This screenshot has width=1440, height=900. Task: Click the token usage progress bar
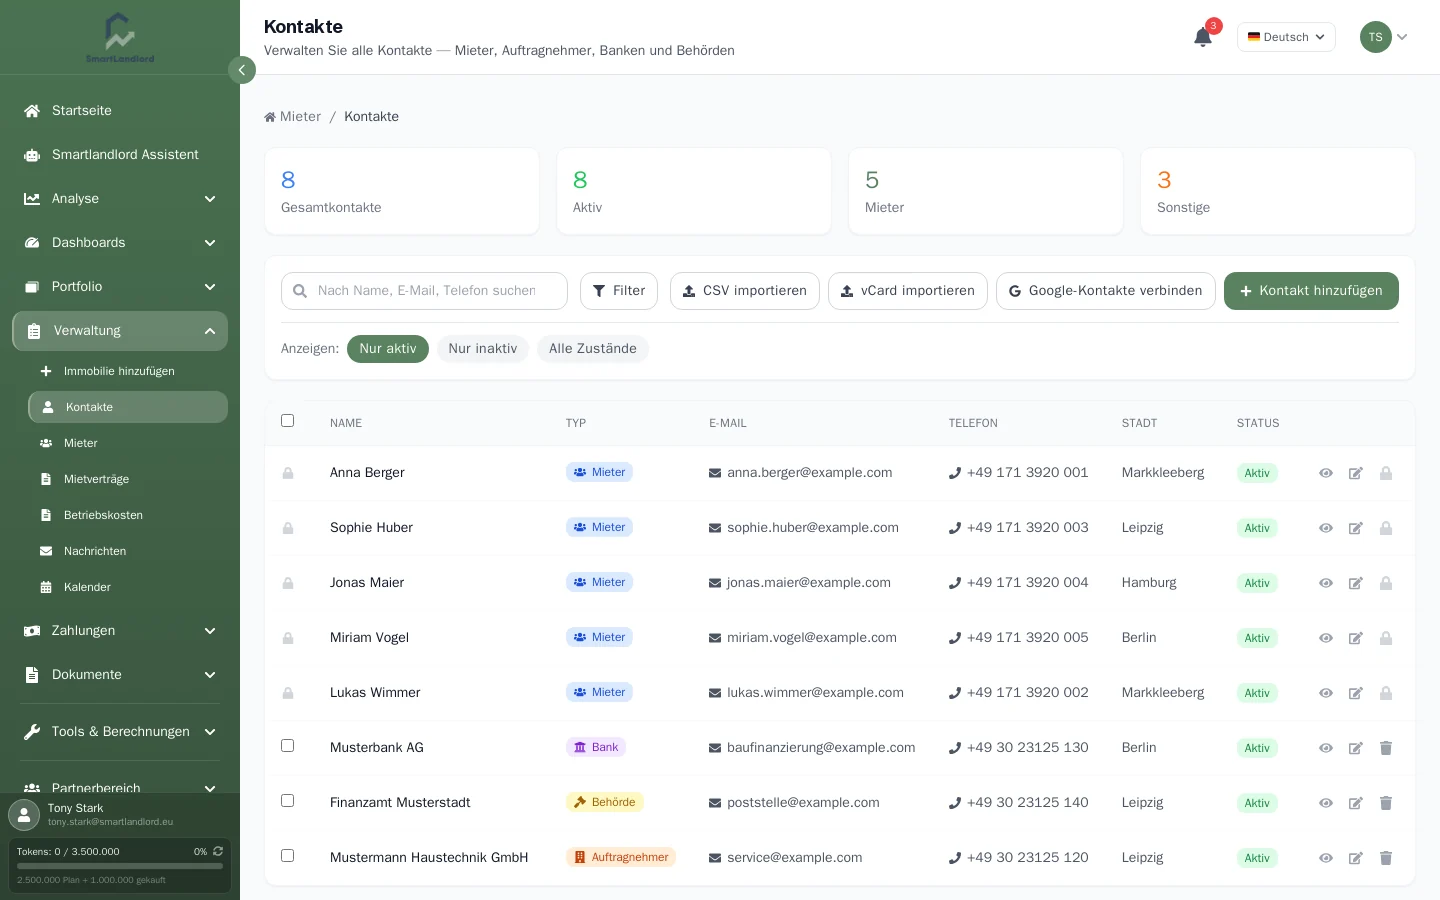pos(120,866)
